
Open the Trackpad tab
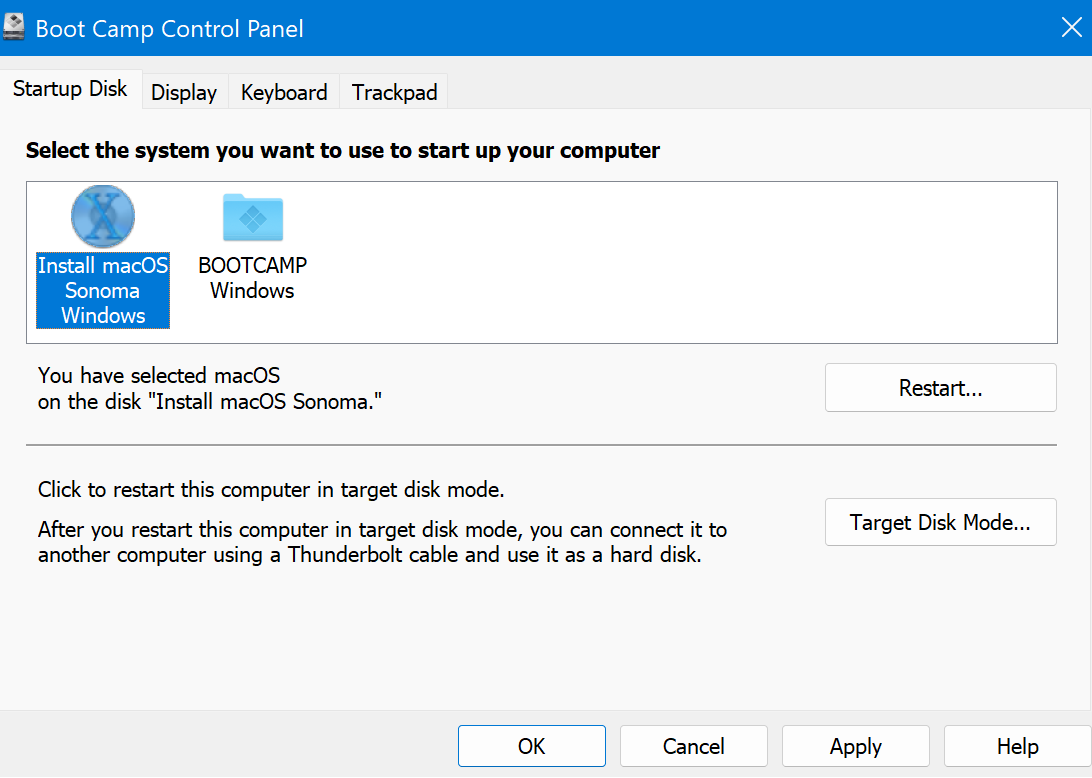[394, 92]
